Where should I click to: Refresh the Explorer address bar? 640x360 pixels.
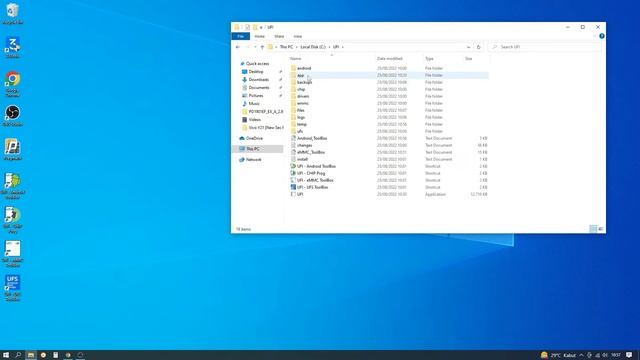click(x=478, y=47)
